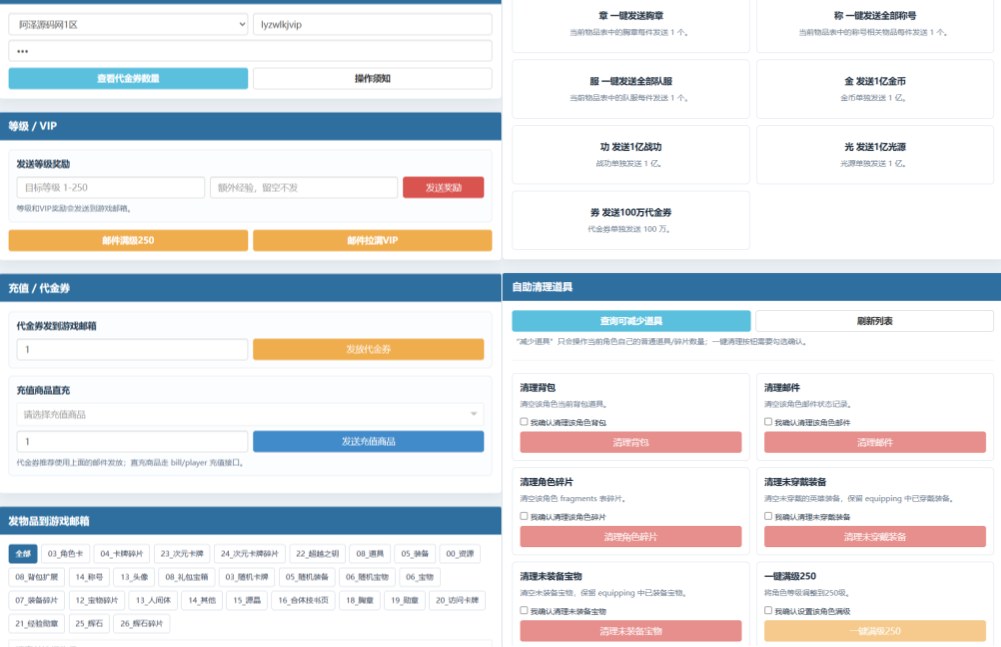Select the 13_头像 category tag
The width and height of the screenshot is (1001, 647).
[x=134, y=577]
